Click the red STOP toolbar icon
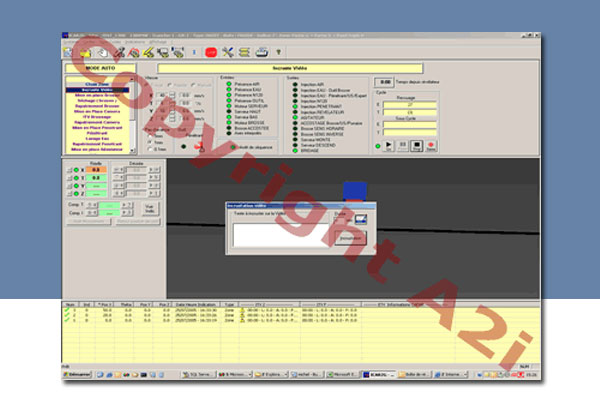The image size is (600, 400). (211, 51)
